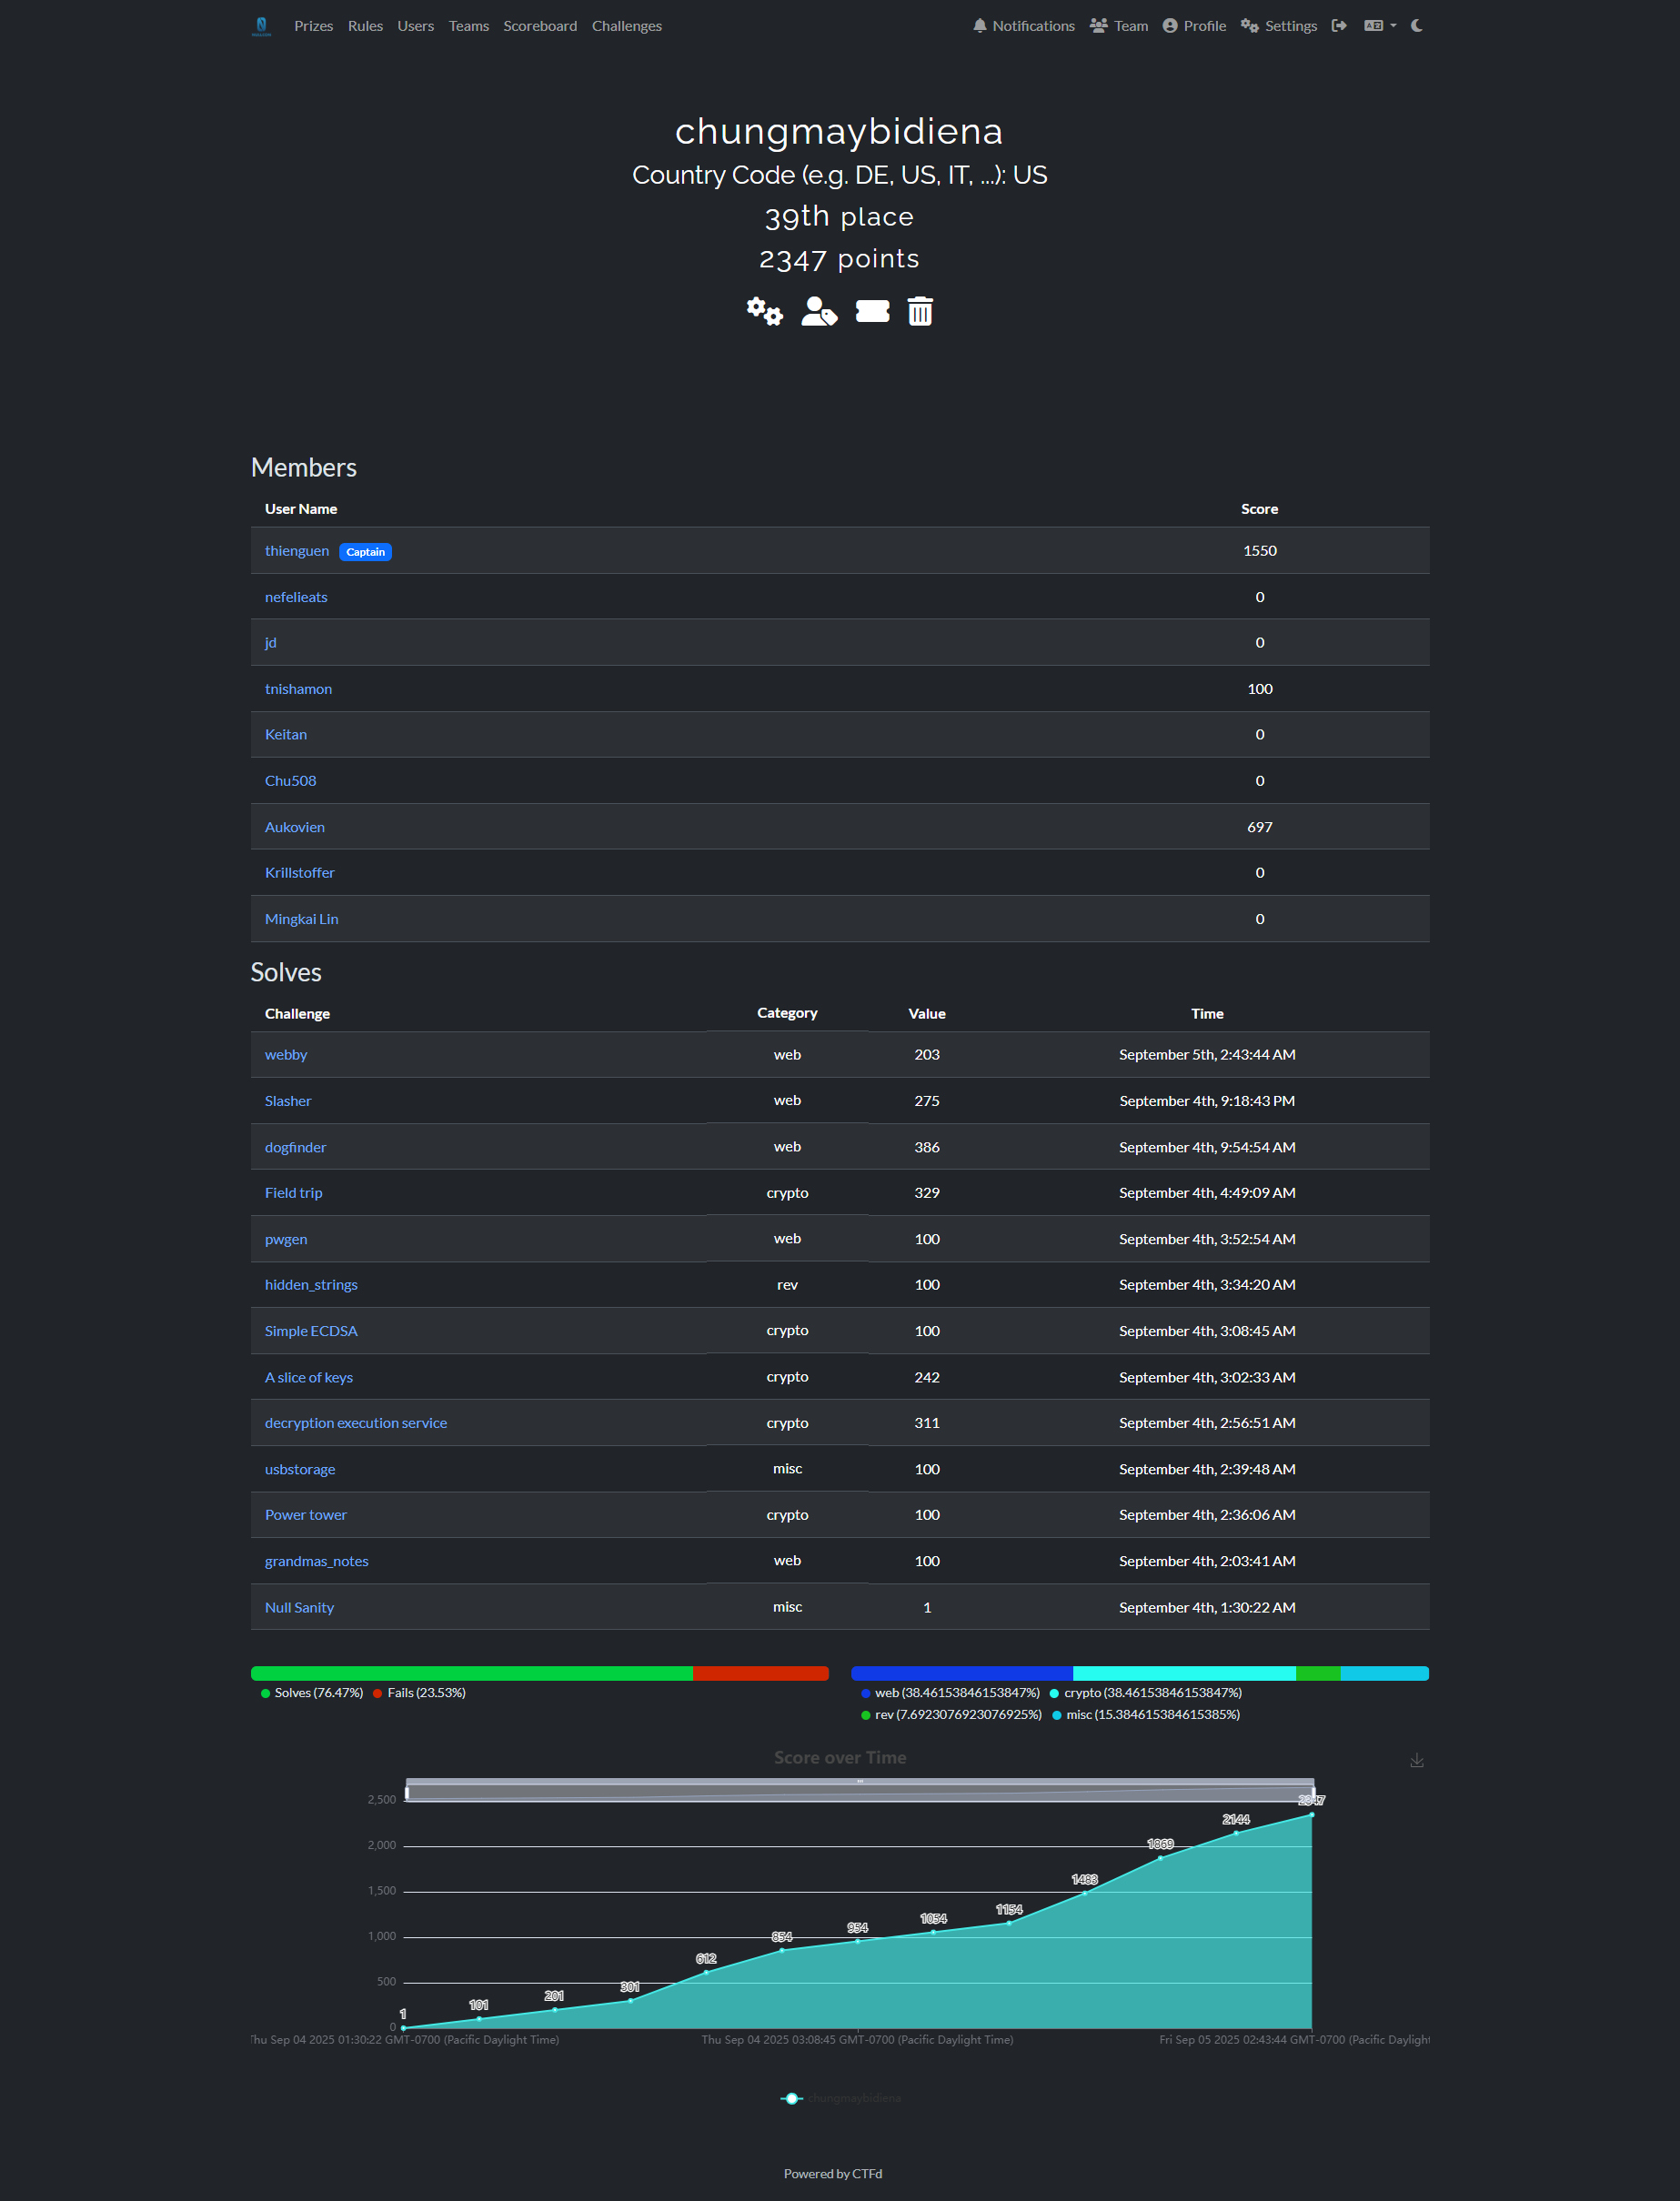Open the language selector dropdown

1380,26
